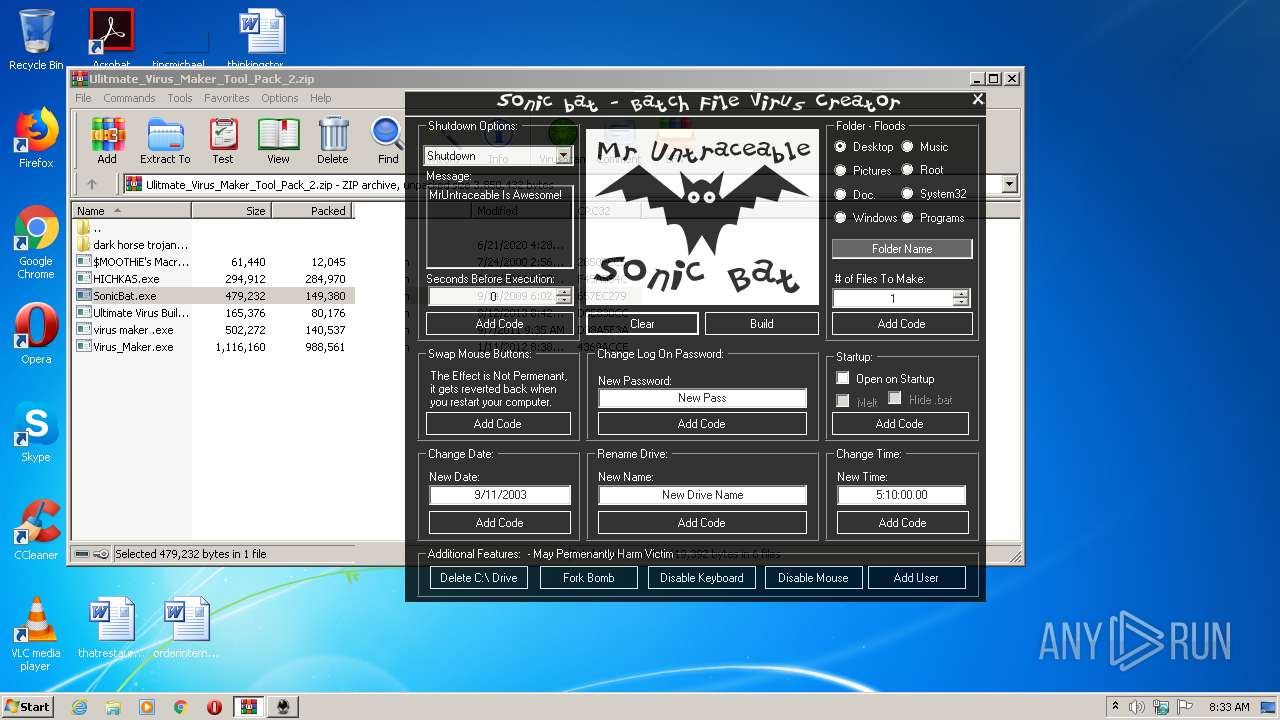
Task: Click Internet Explorer icon in taskbar
Action: tap(79, 707)
